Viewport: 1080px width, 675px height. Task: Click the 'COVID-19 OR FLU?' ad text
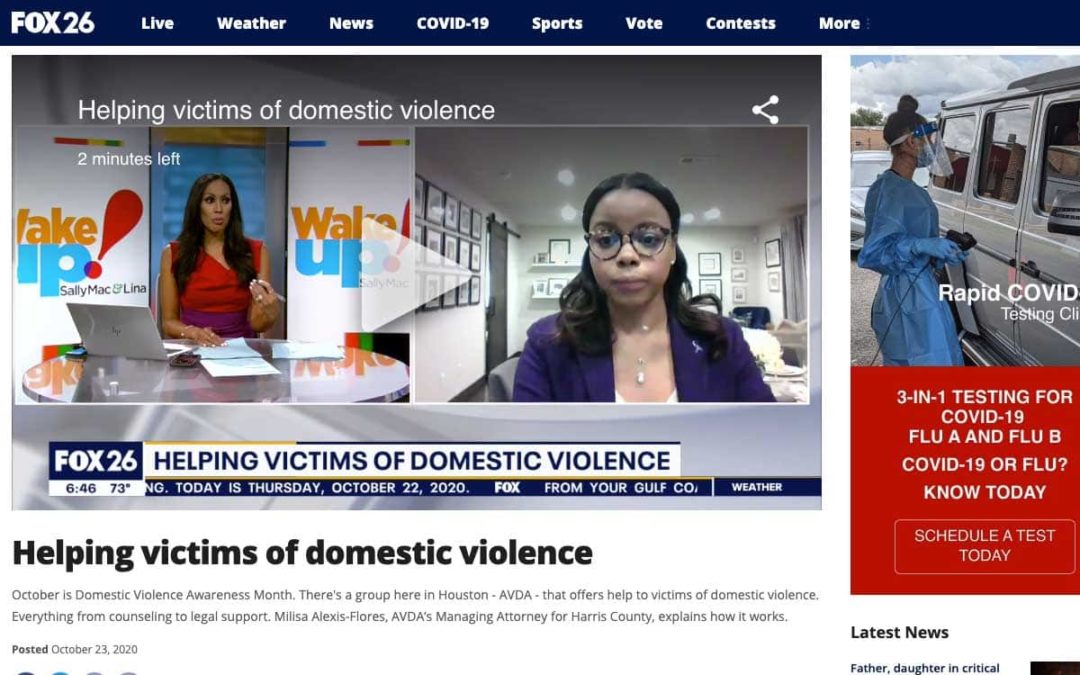[x=984, y=464]
